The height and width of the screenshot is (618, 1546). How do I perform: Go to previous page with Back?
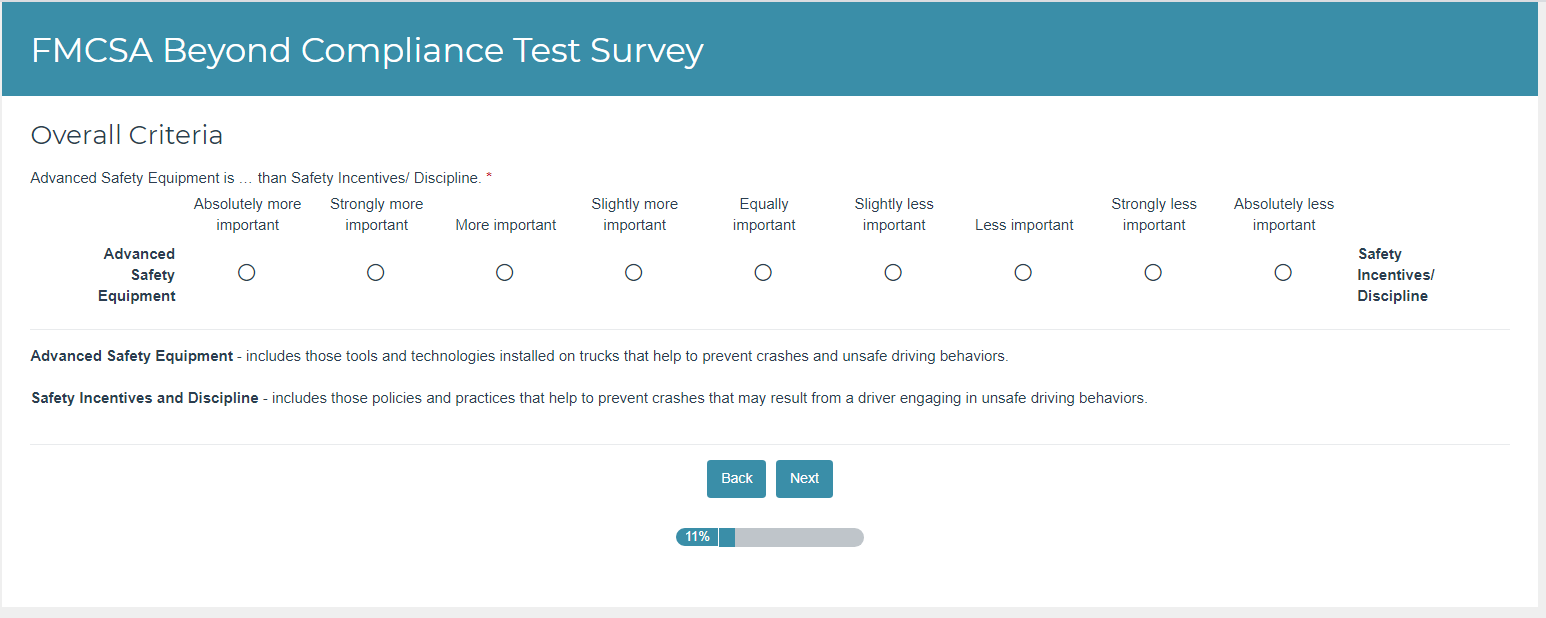(736, 479)
